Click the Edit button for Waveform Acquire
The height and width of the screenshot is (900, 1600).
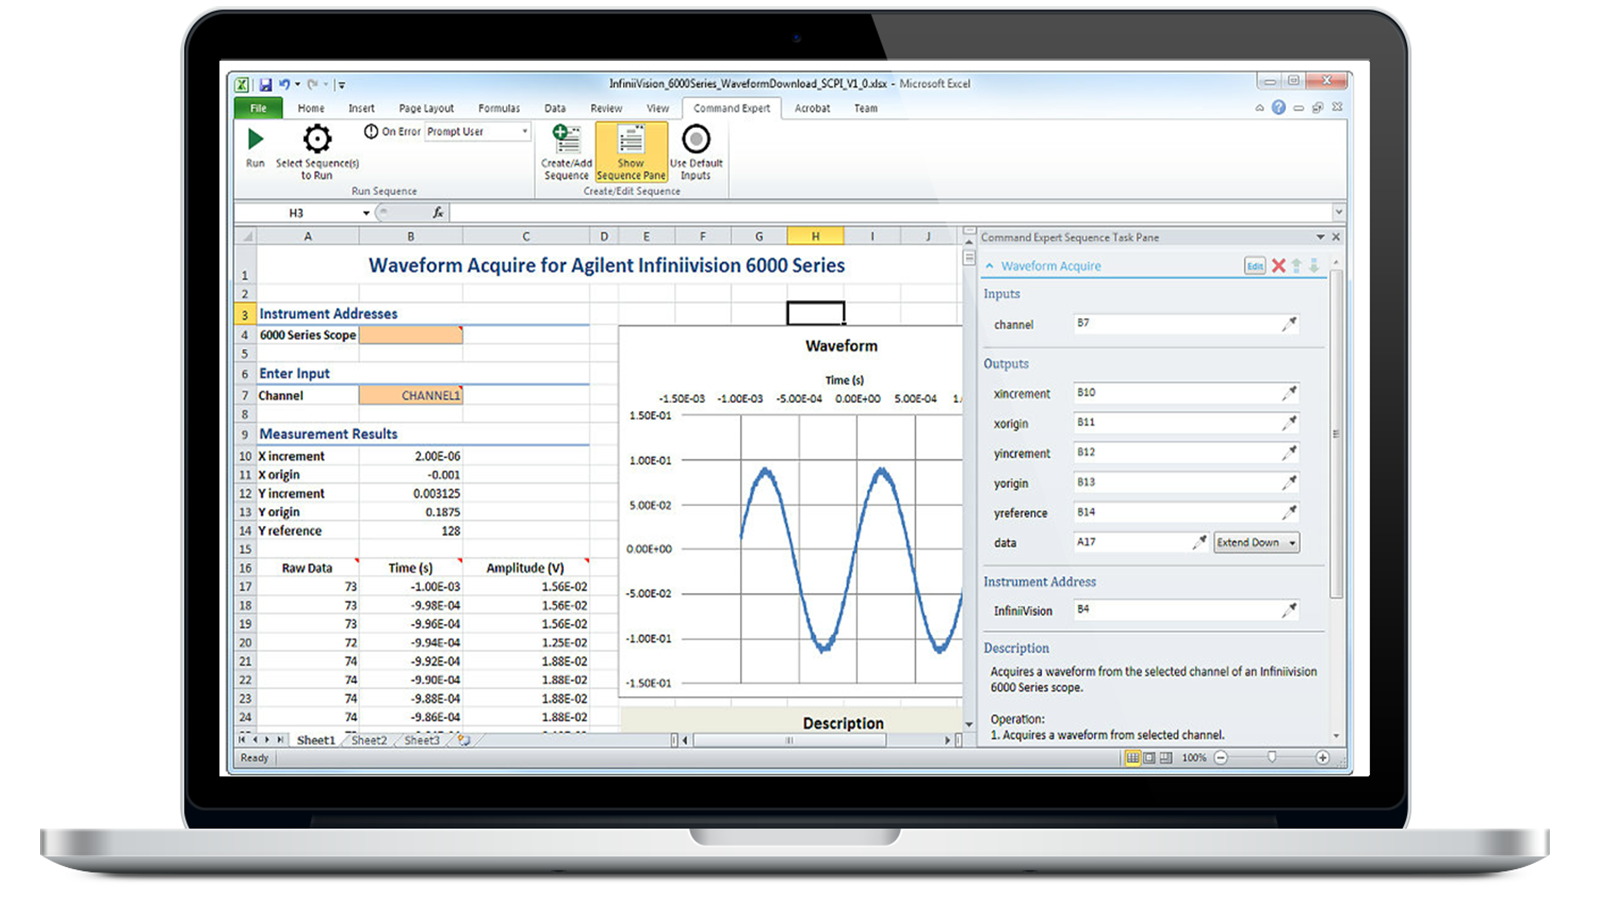(1254, 266)
